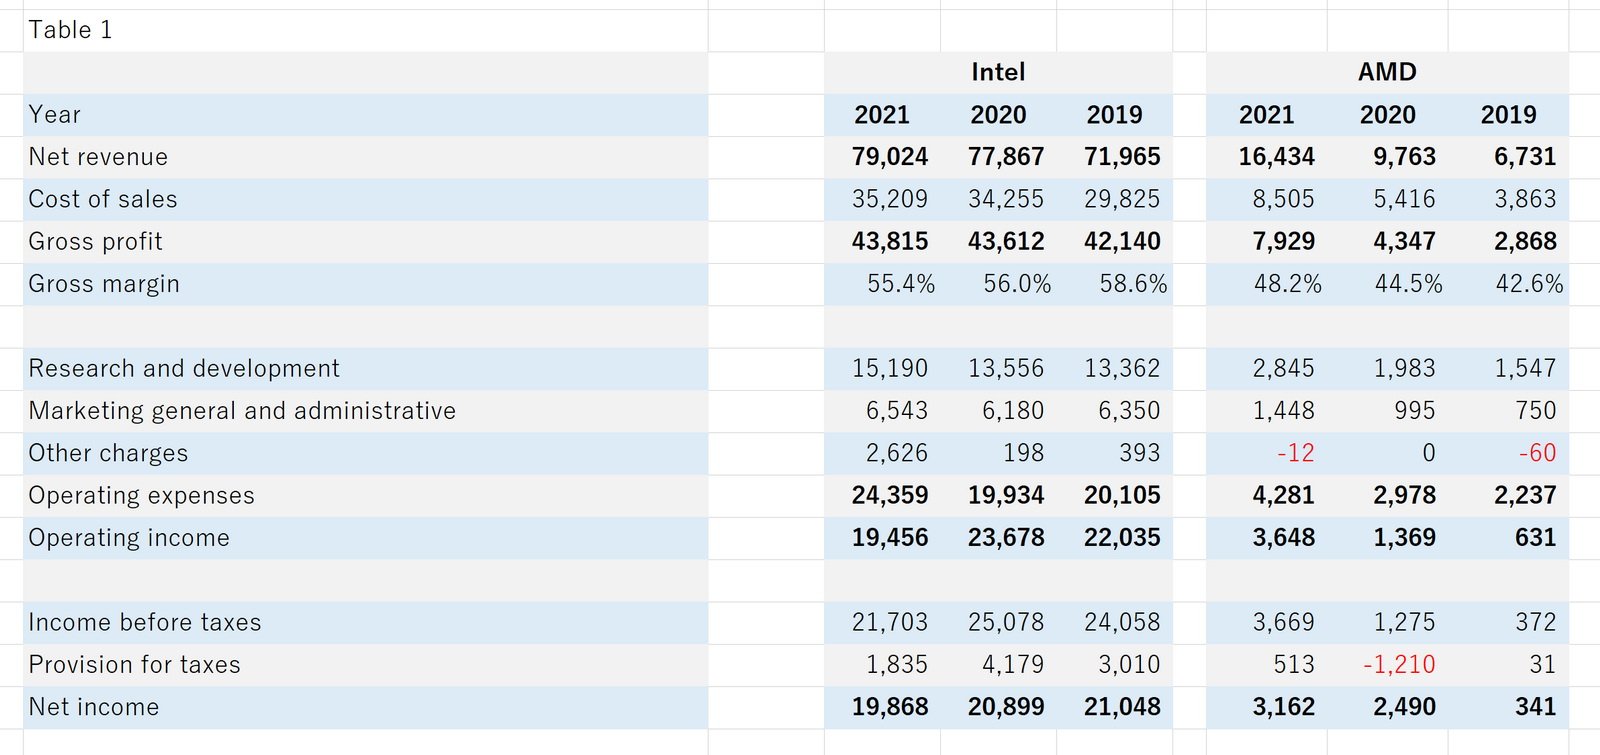Click AMD net income cell 3,162
Image resolution: width=1600 pixels, height=755 pixels.
click(x=1283, y=707)
